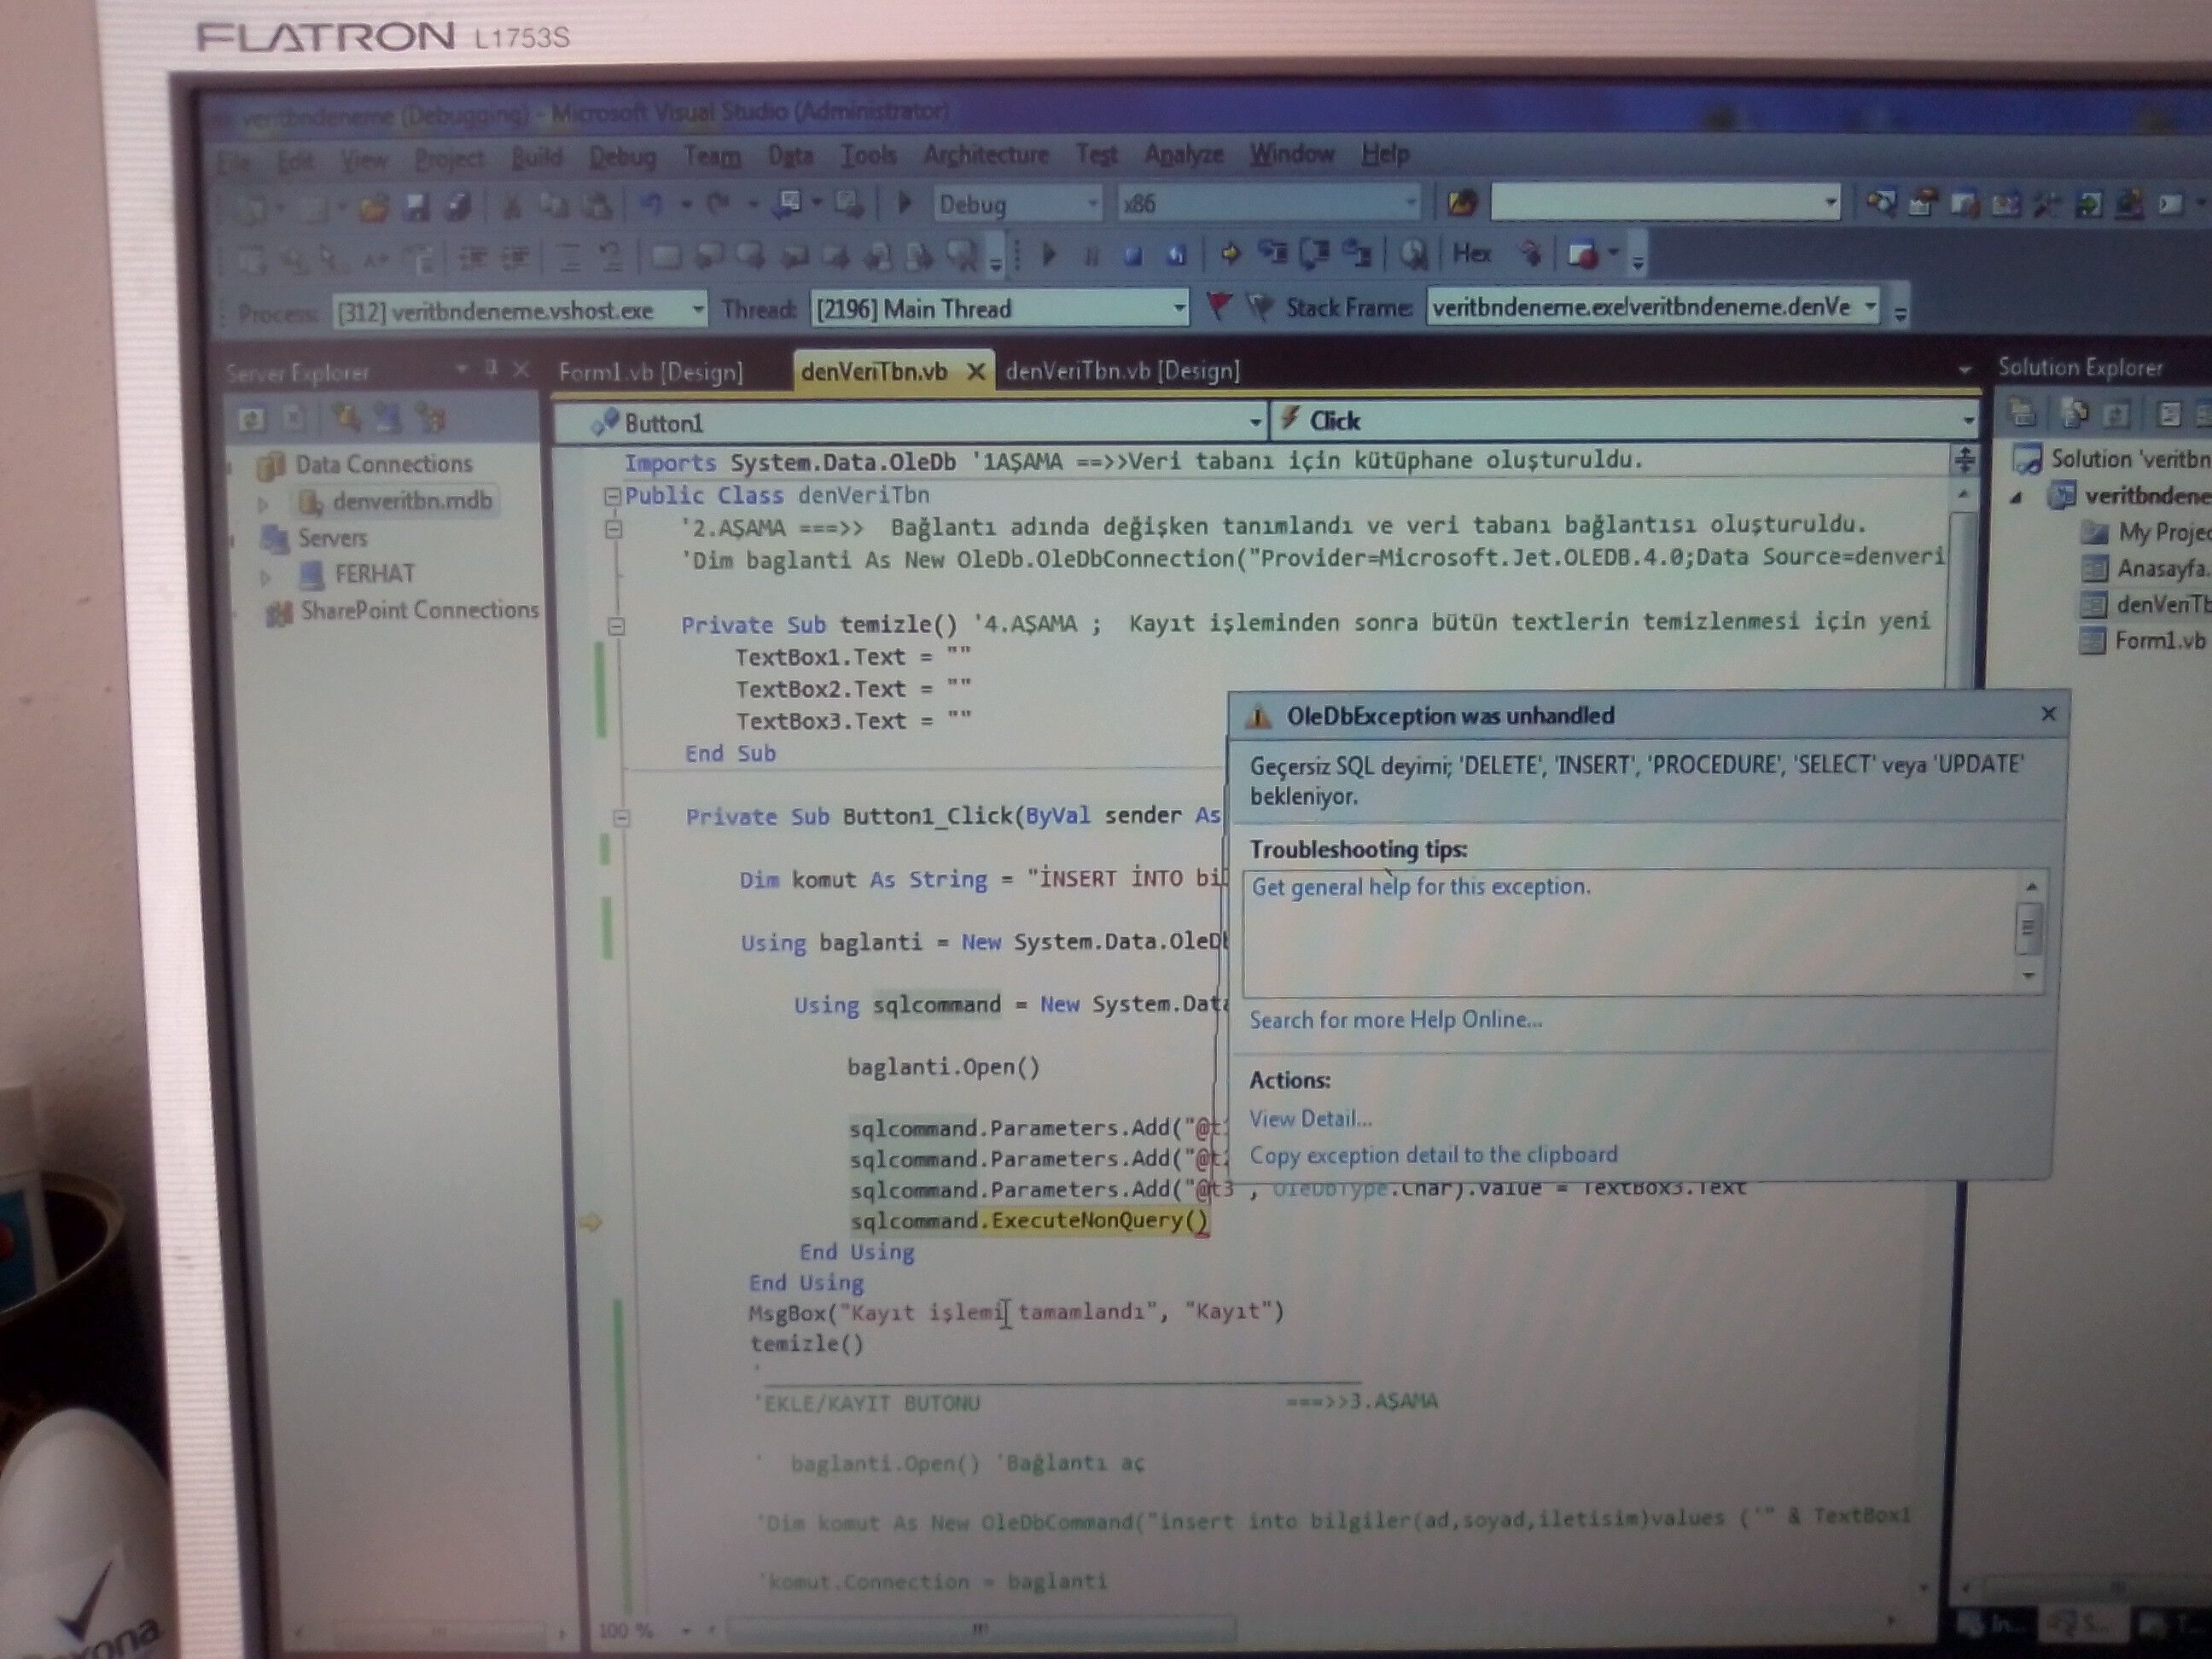Select Form1.vb in Solution Explorer
This screenshot has width=2212, height=1659.
tap(2160, 641)
